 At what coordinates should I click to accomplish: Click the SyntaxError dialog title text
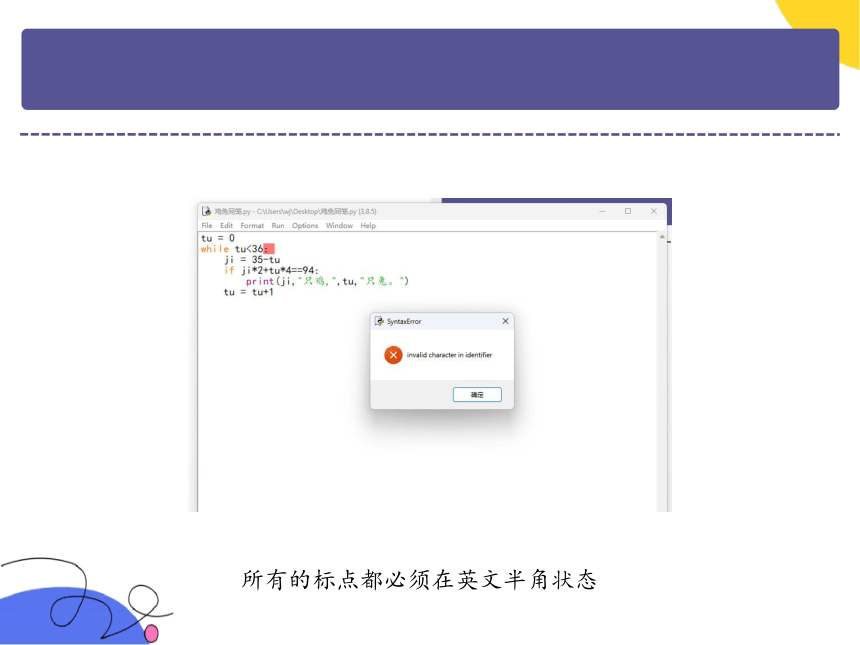coord(404,321)
